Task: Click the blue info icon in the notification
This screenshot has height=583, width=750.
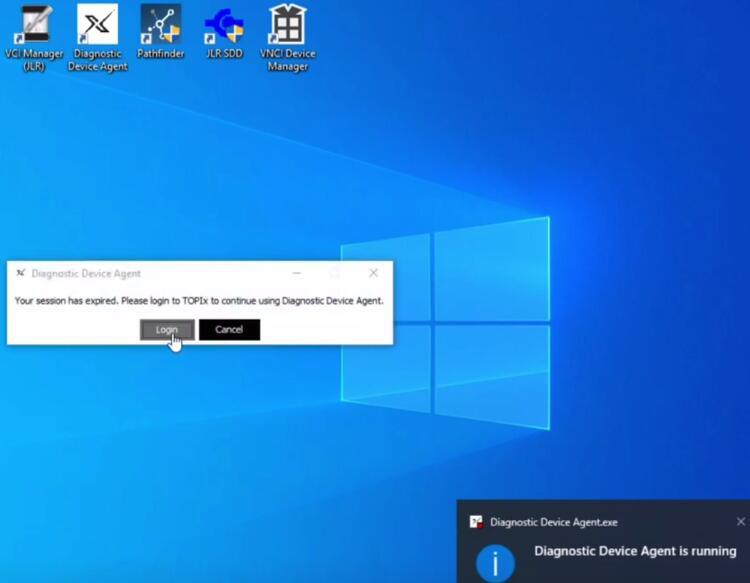Action: [x=495, y=563]
